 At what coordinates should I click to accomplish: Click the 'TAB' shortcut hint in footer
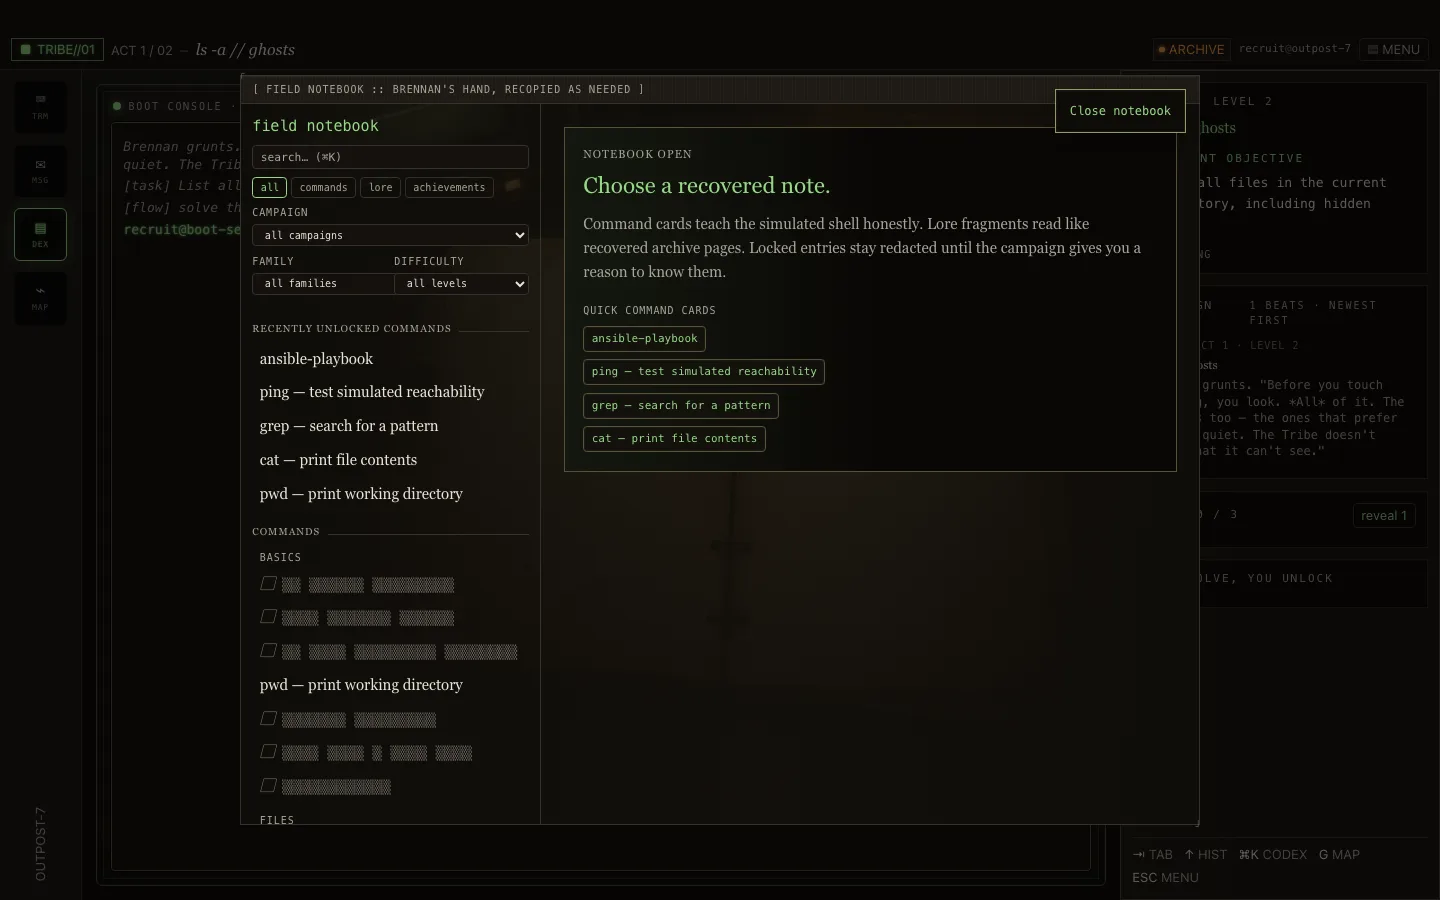(1153, 855)
